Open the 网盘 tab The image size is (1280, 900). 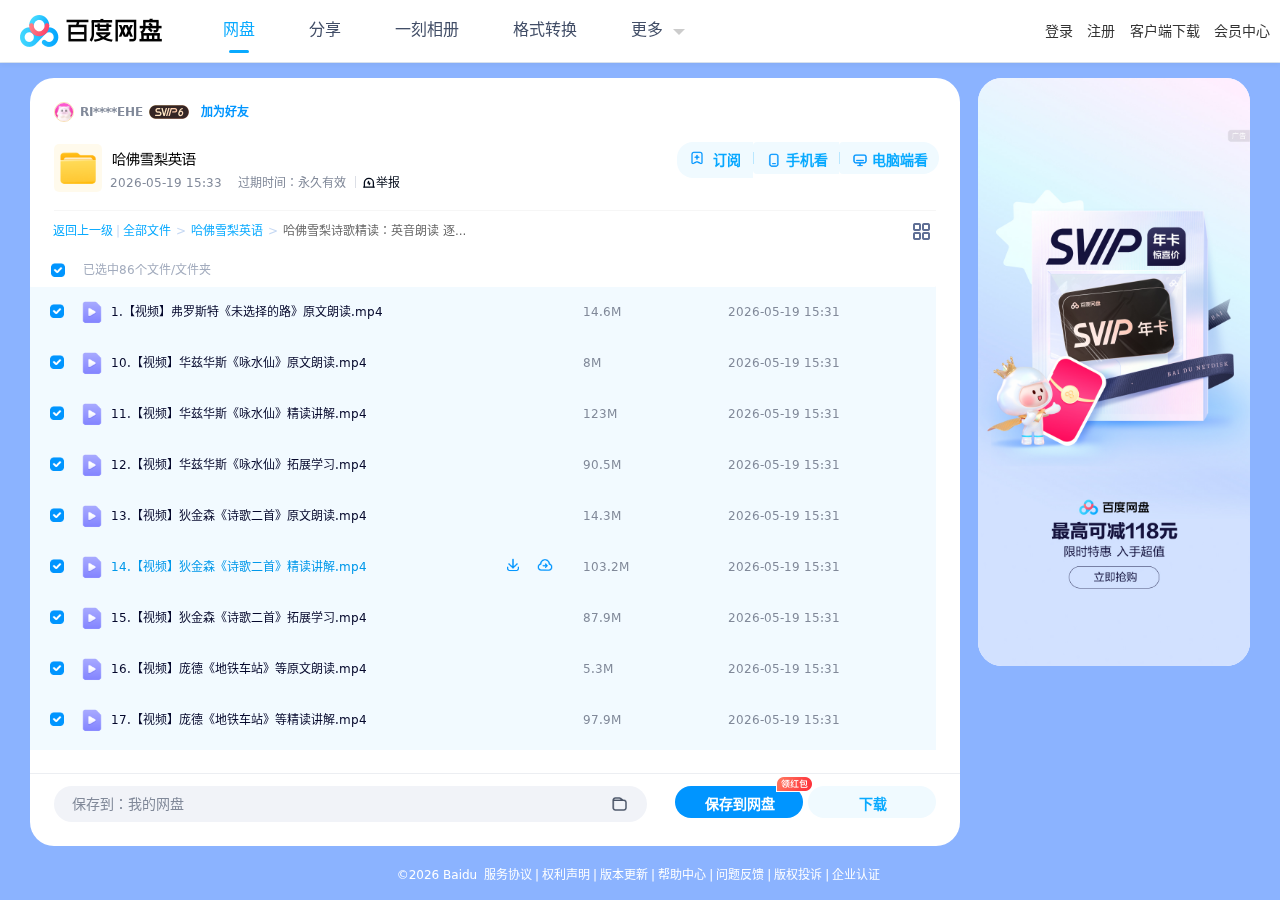239,30
